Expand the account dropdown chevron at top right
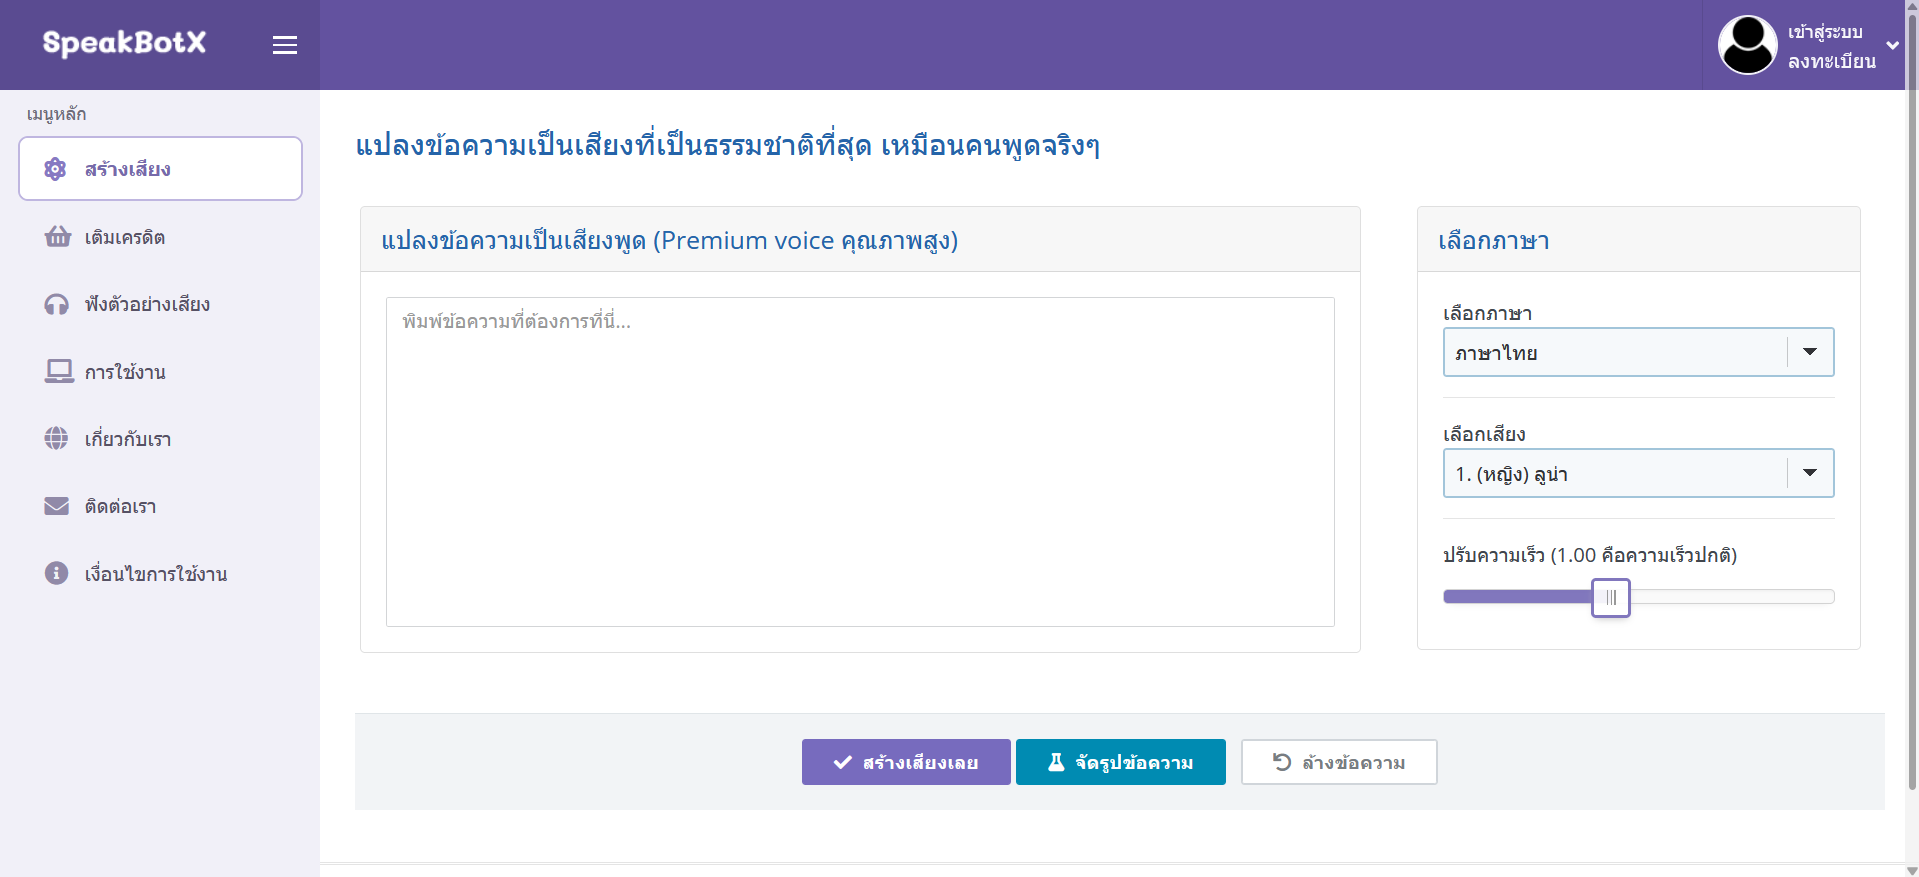This screenshot has height=877, width=1919. 1892,45
